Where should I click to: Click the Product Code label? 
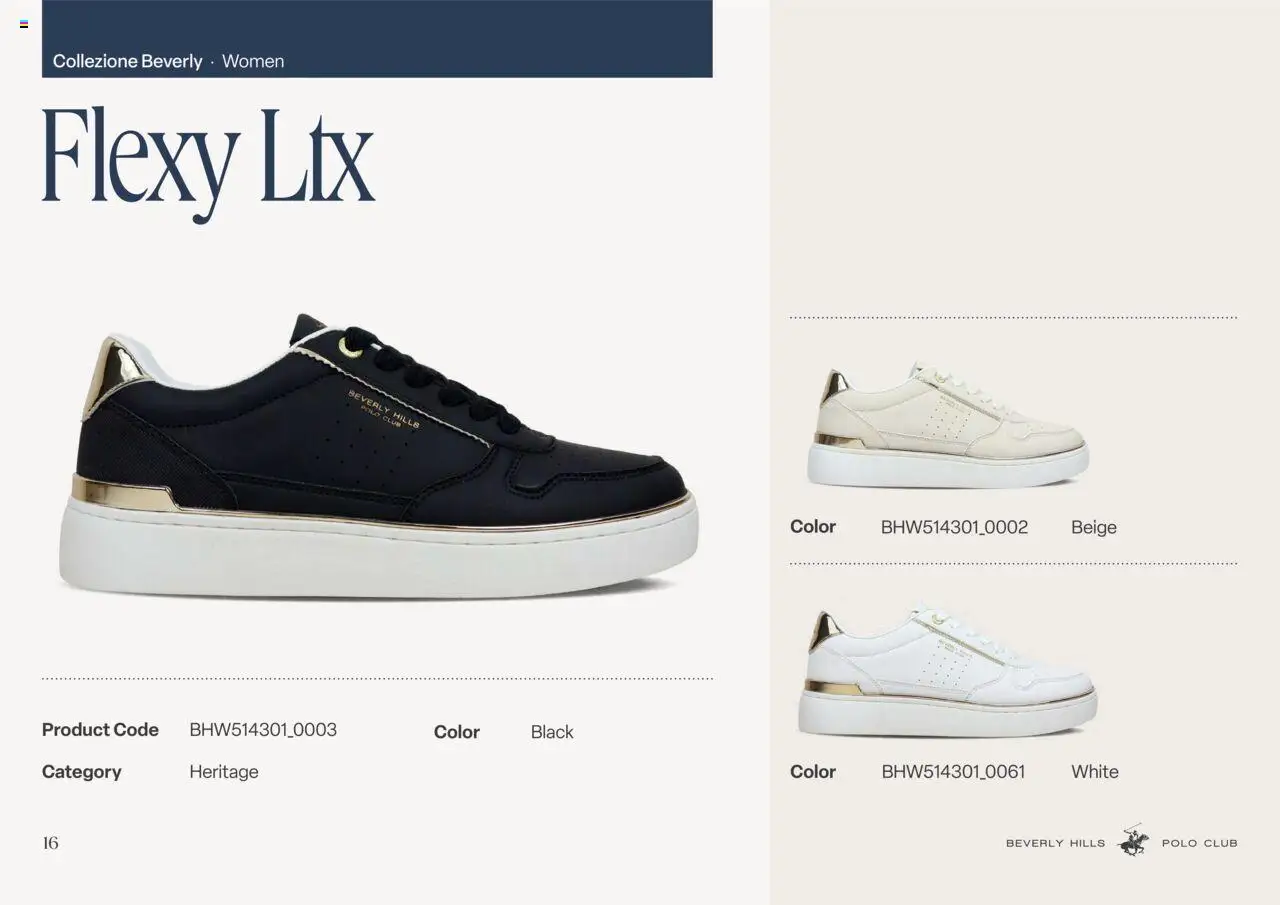point(100,730)
